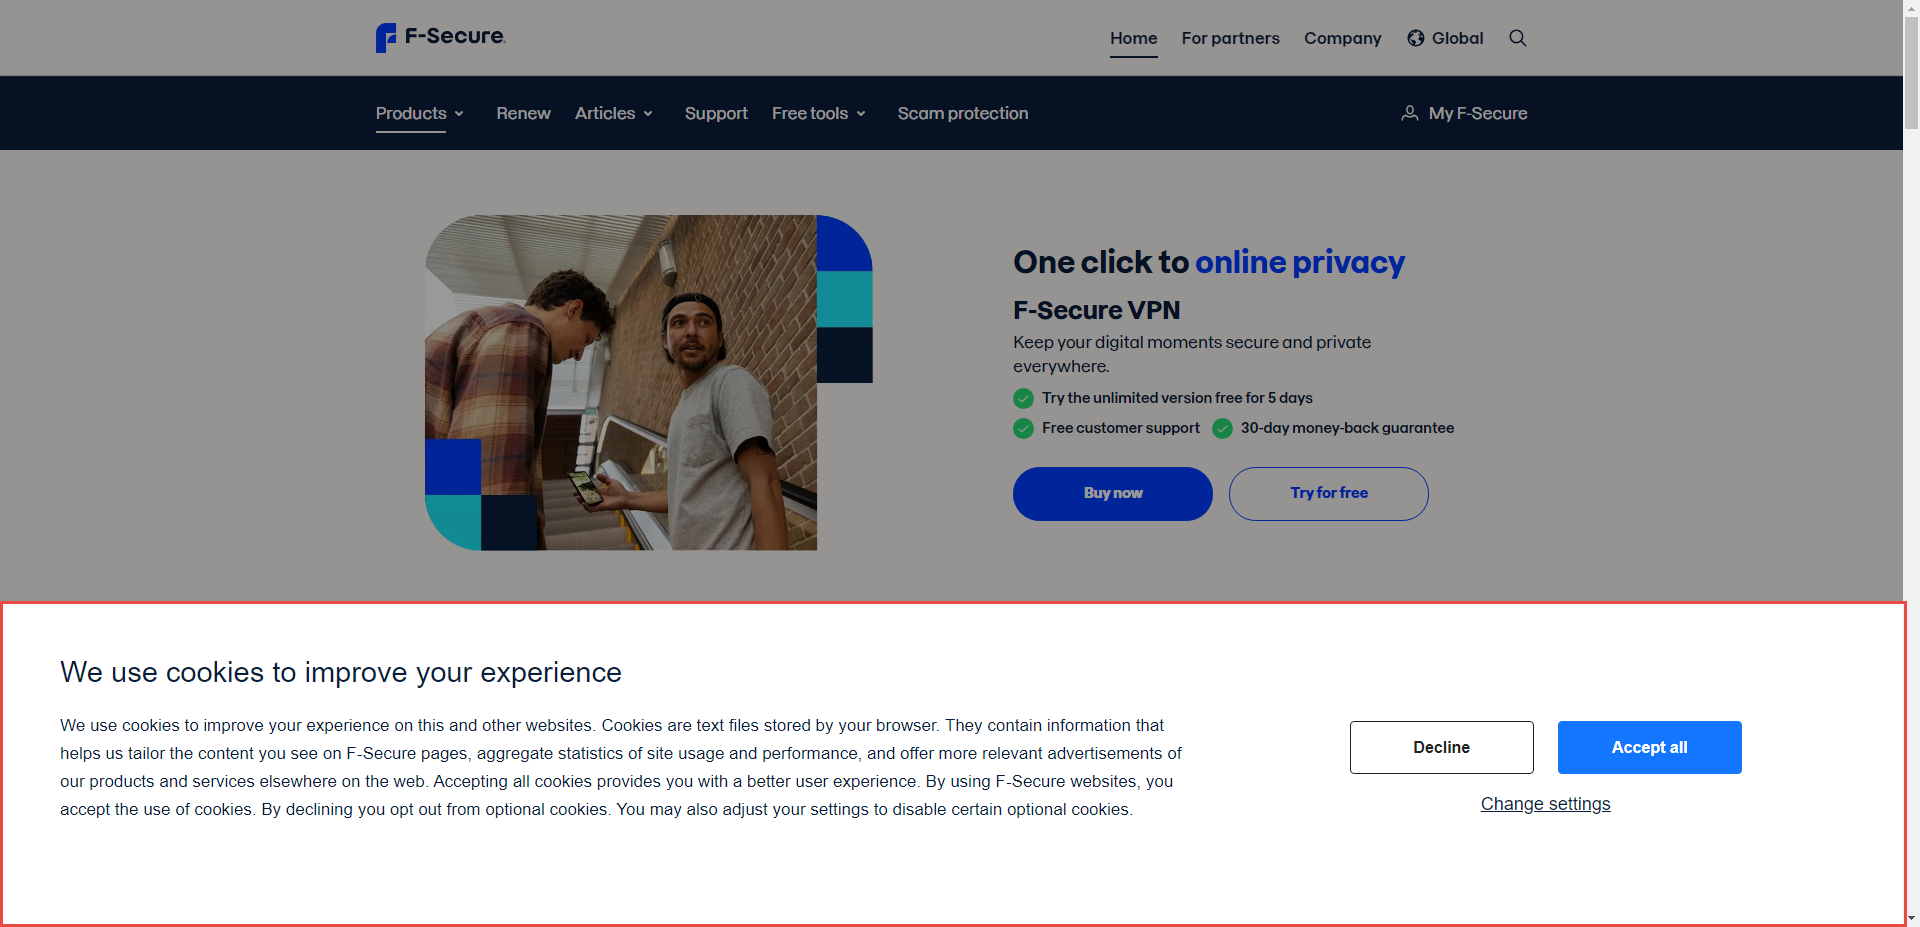Viewport: 1920px width, 927px height.
Task: Decline optional cookies
Action: (x=1441, y=747)
